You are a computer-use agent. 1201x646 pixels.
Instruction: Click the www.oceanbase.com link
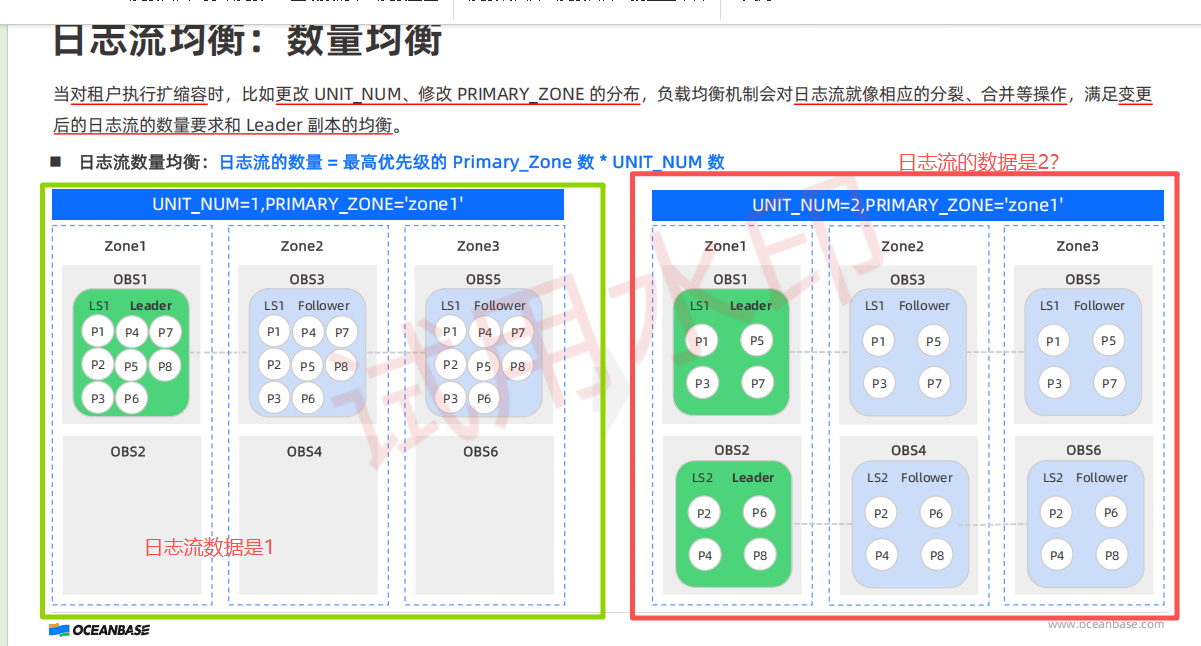tap(1105, 624)
